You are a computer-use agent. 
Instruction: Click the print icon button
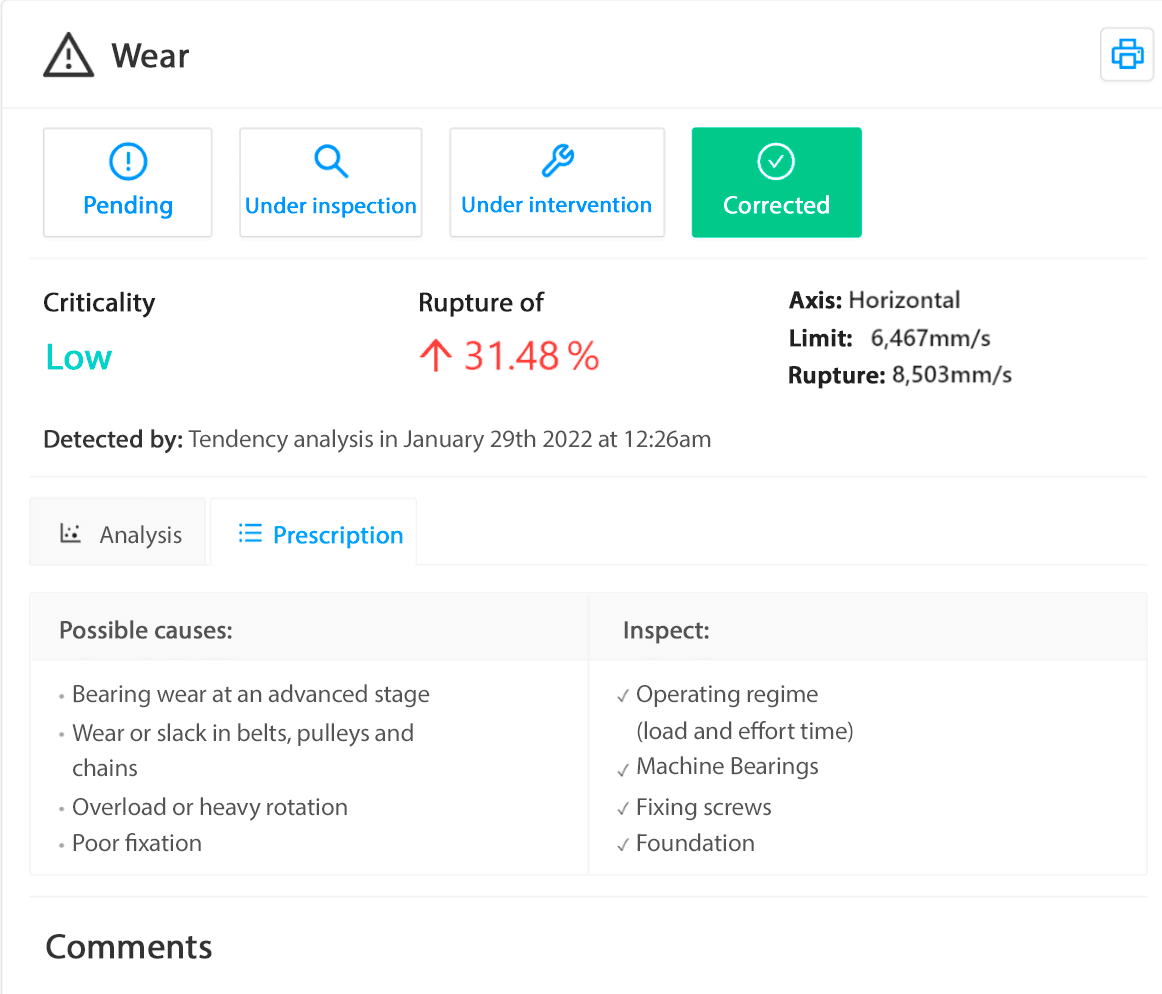[1126, 54]
